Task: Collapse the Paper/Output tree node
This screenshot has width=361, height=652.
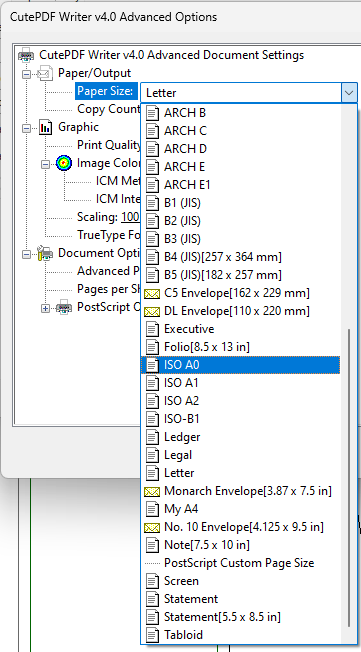Action: [x=27, y=74]
